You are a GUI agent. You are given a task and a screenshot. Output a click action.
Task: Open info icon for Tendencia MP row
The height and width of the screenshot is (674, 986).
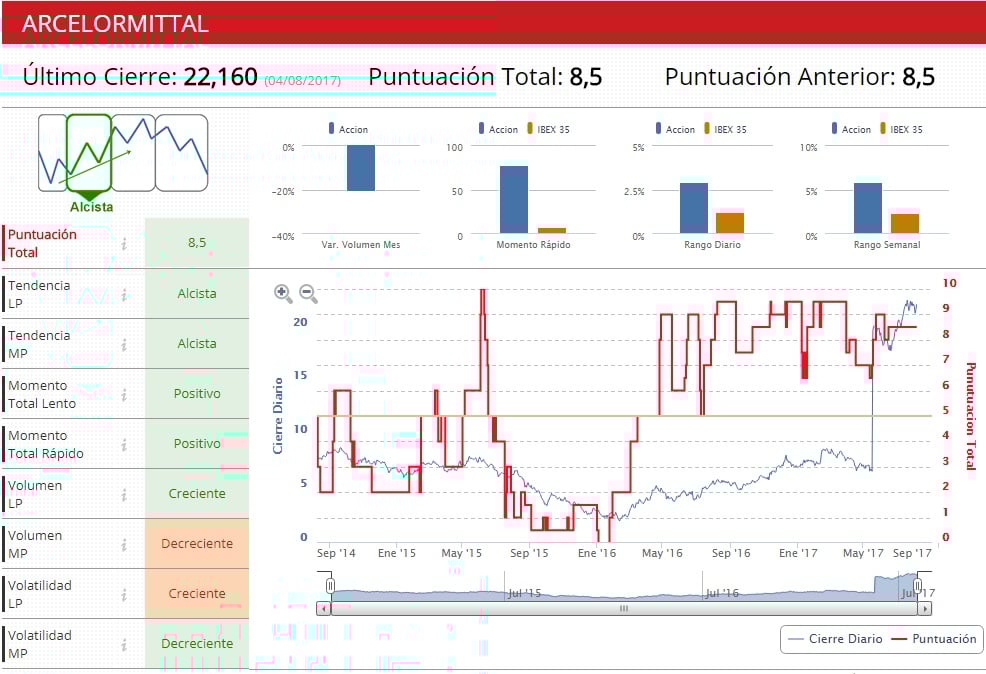124,345
